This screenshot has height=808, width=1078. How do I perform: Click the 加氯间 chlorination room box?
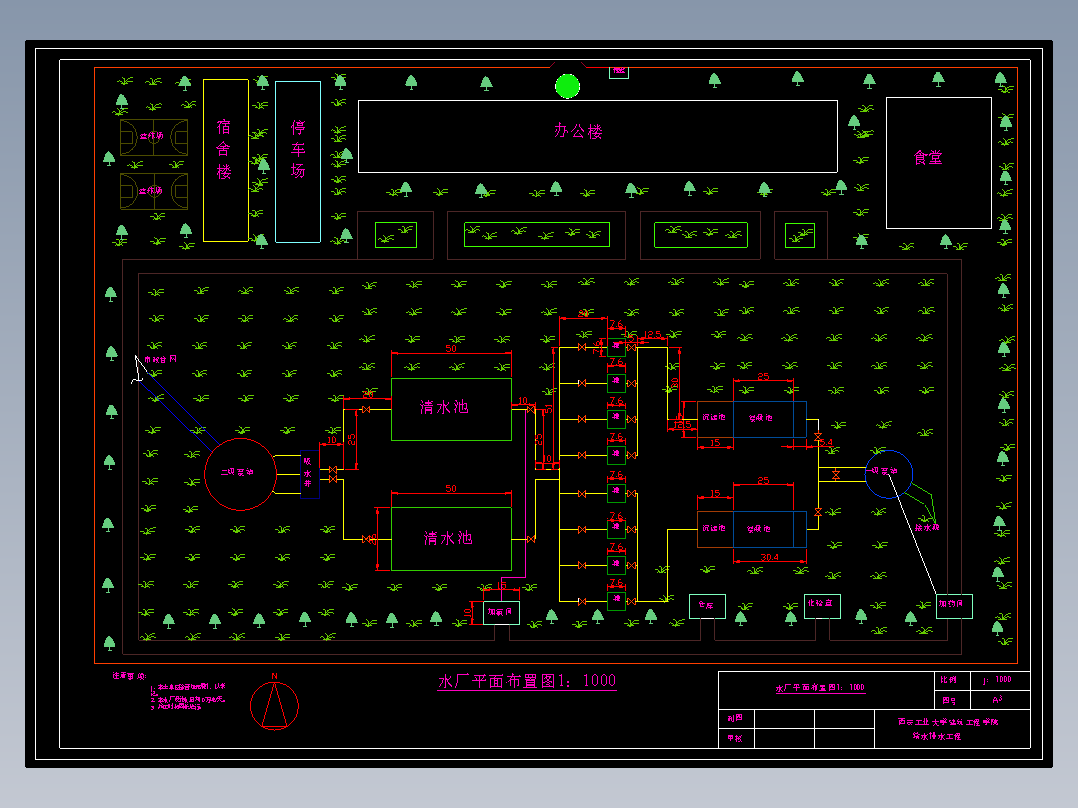coord(501,611)
